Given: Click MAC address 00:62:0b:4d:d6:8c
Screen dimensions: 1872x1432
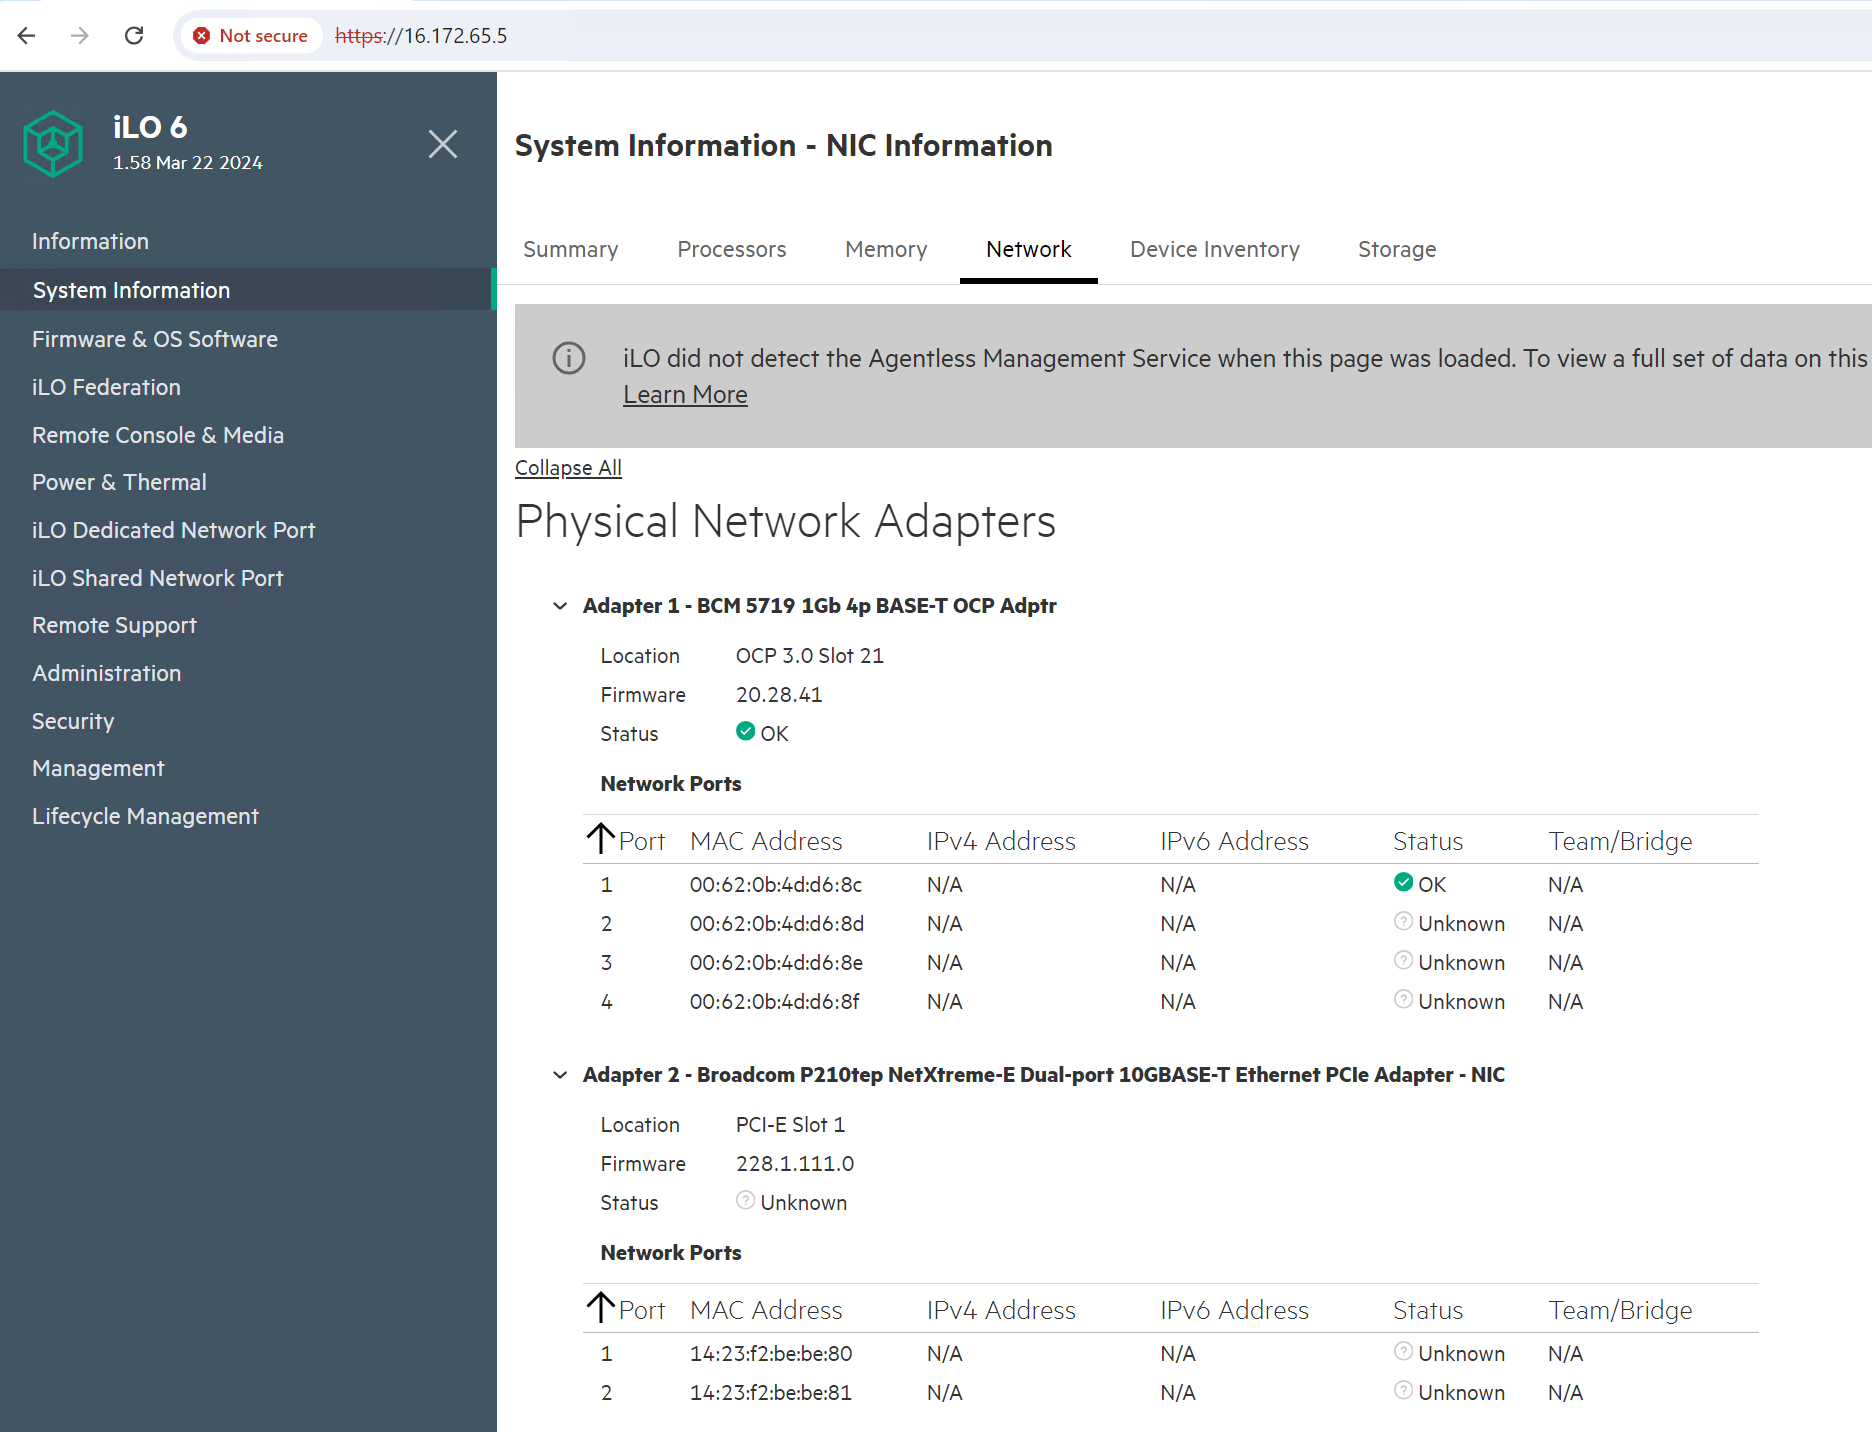Looking at the screenshot, I should pyautogui.click(x=776, y=885).
